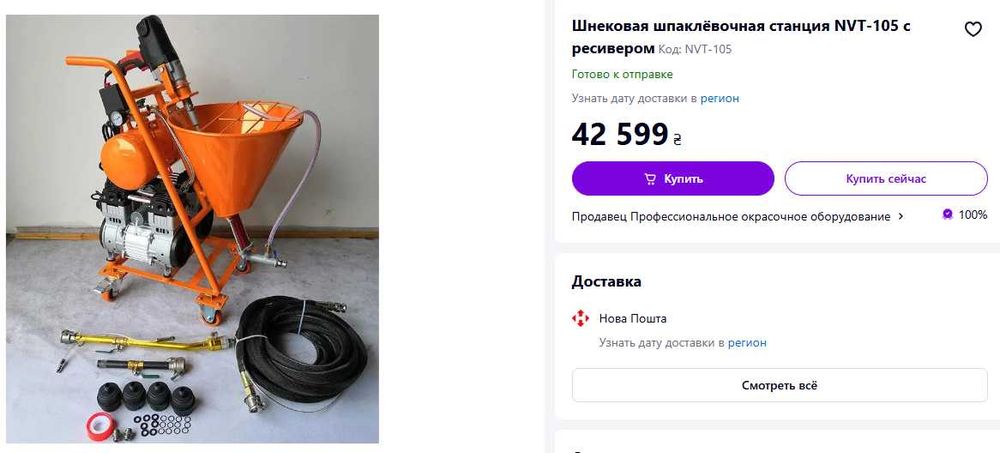Click the Код: NVT-105 product code
1000x453 pixels.
point(695,49)
